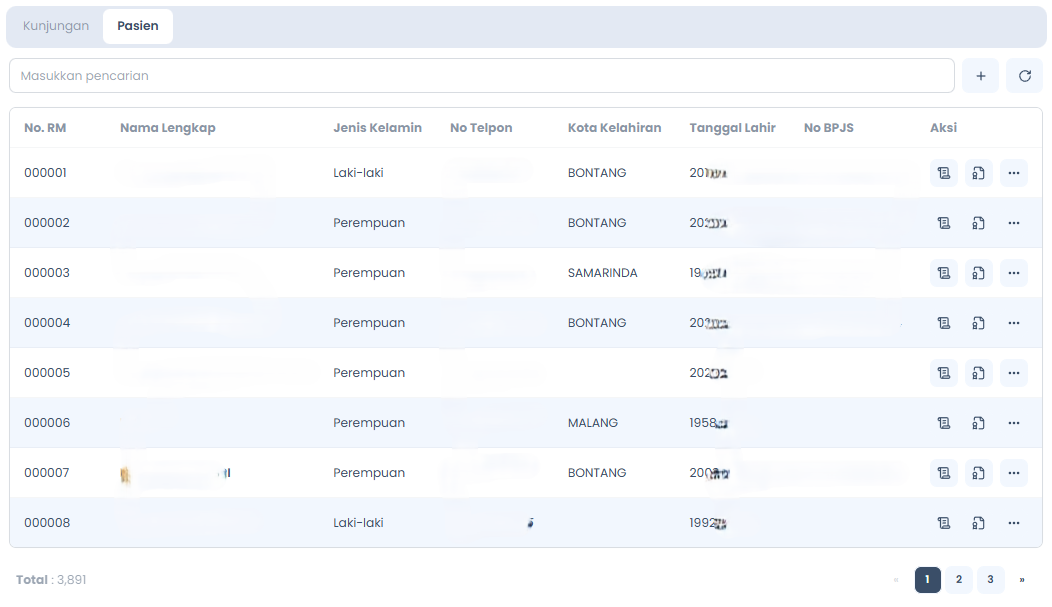The image size is (1052, 607).
Task: Open record document icon for patient 000001
Action: (x=943, y=173)
